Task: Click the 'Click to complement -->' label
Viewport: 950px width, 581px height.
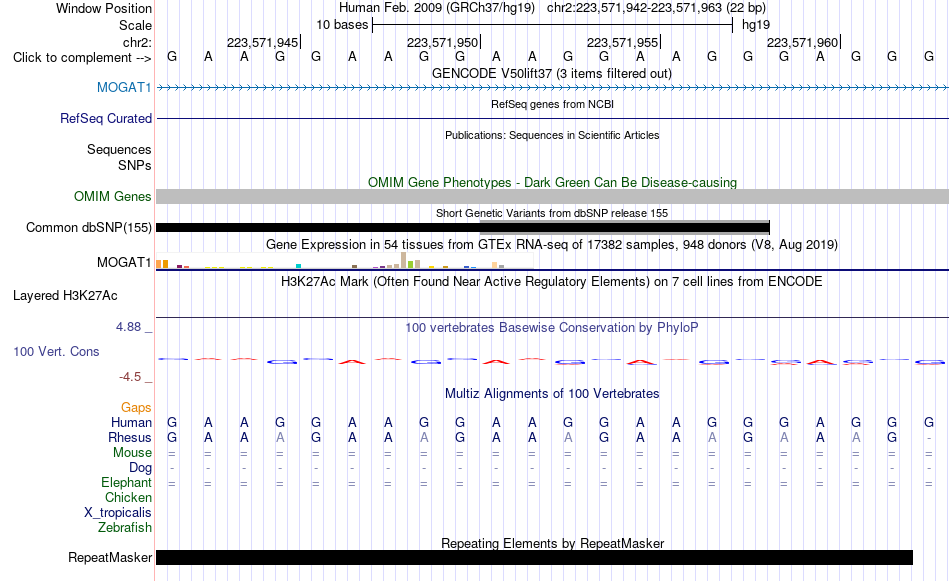Action: click(82, 58)
